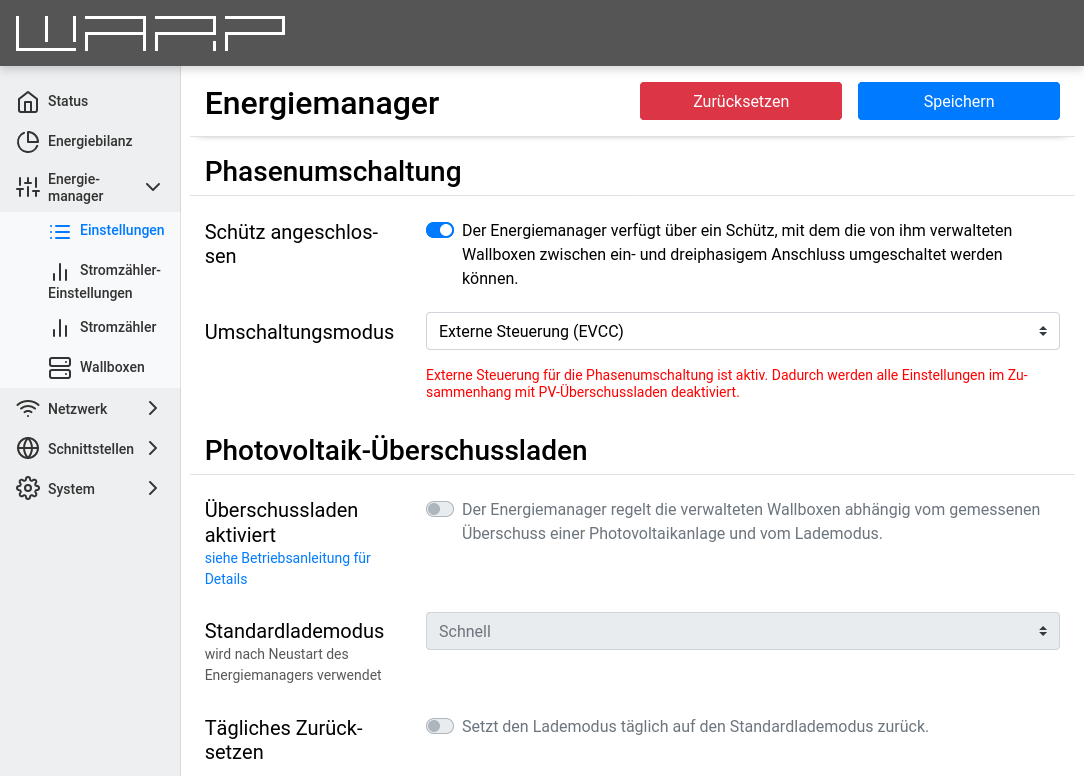The width and height of the screenshot is (1084, 776).
Task: Disable the Schütz angeschlossen toggle
Action: [439, 230]
